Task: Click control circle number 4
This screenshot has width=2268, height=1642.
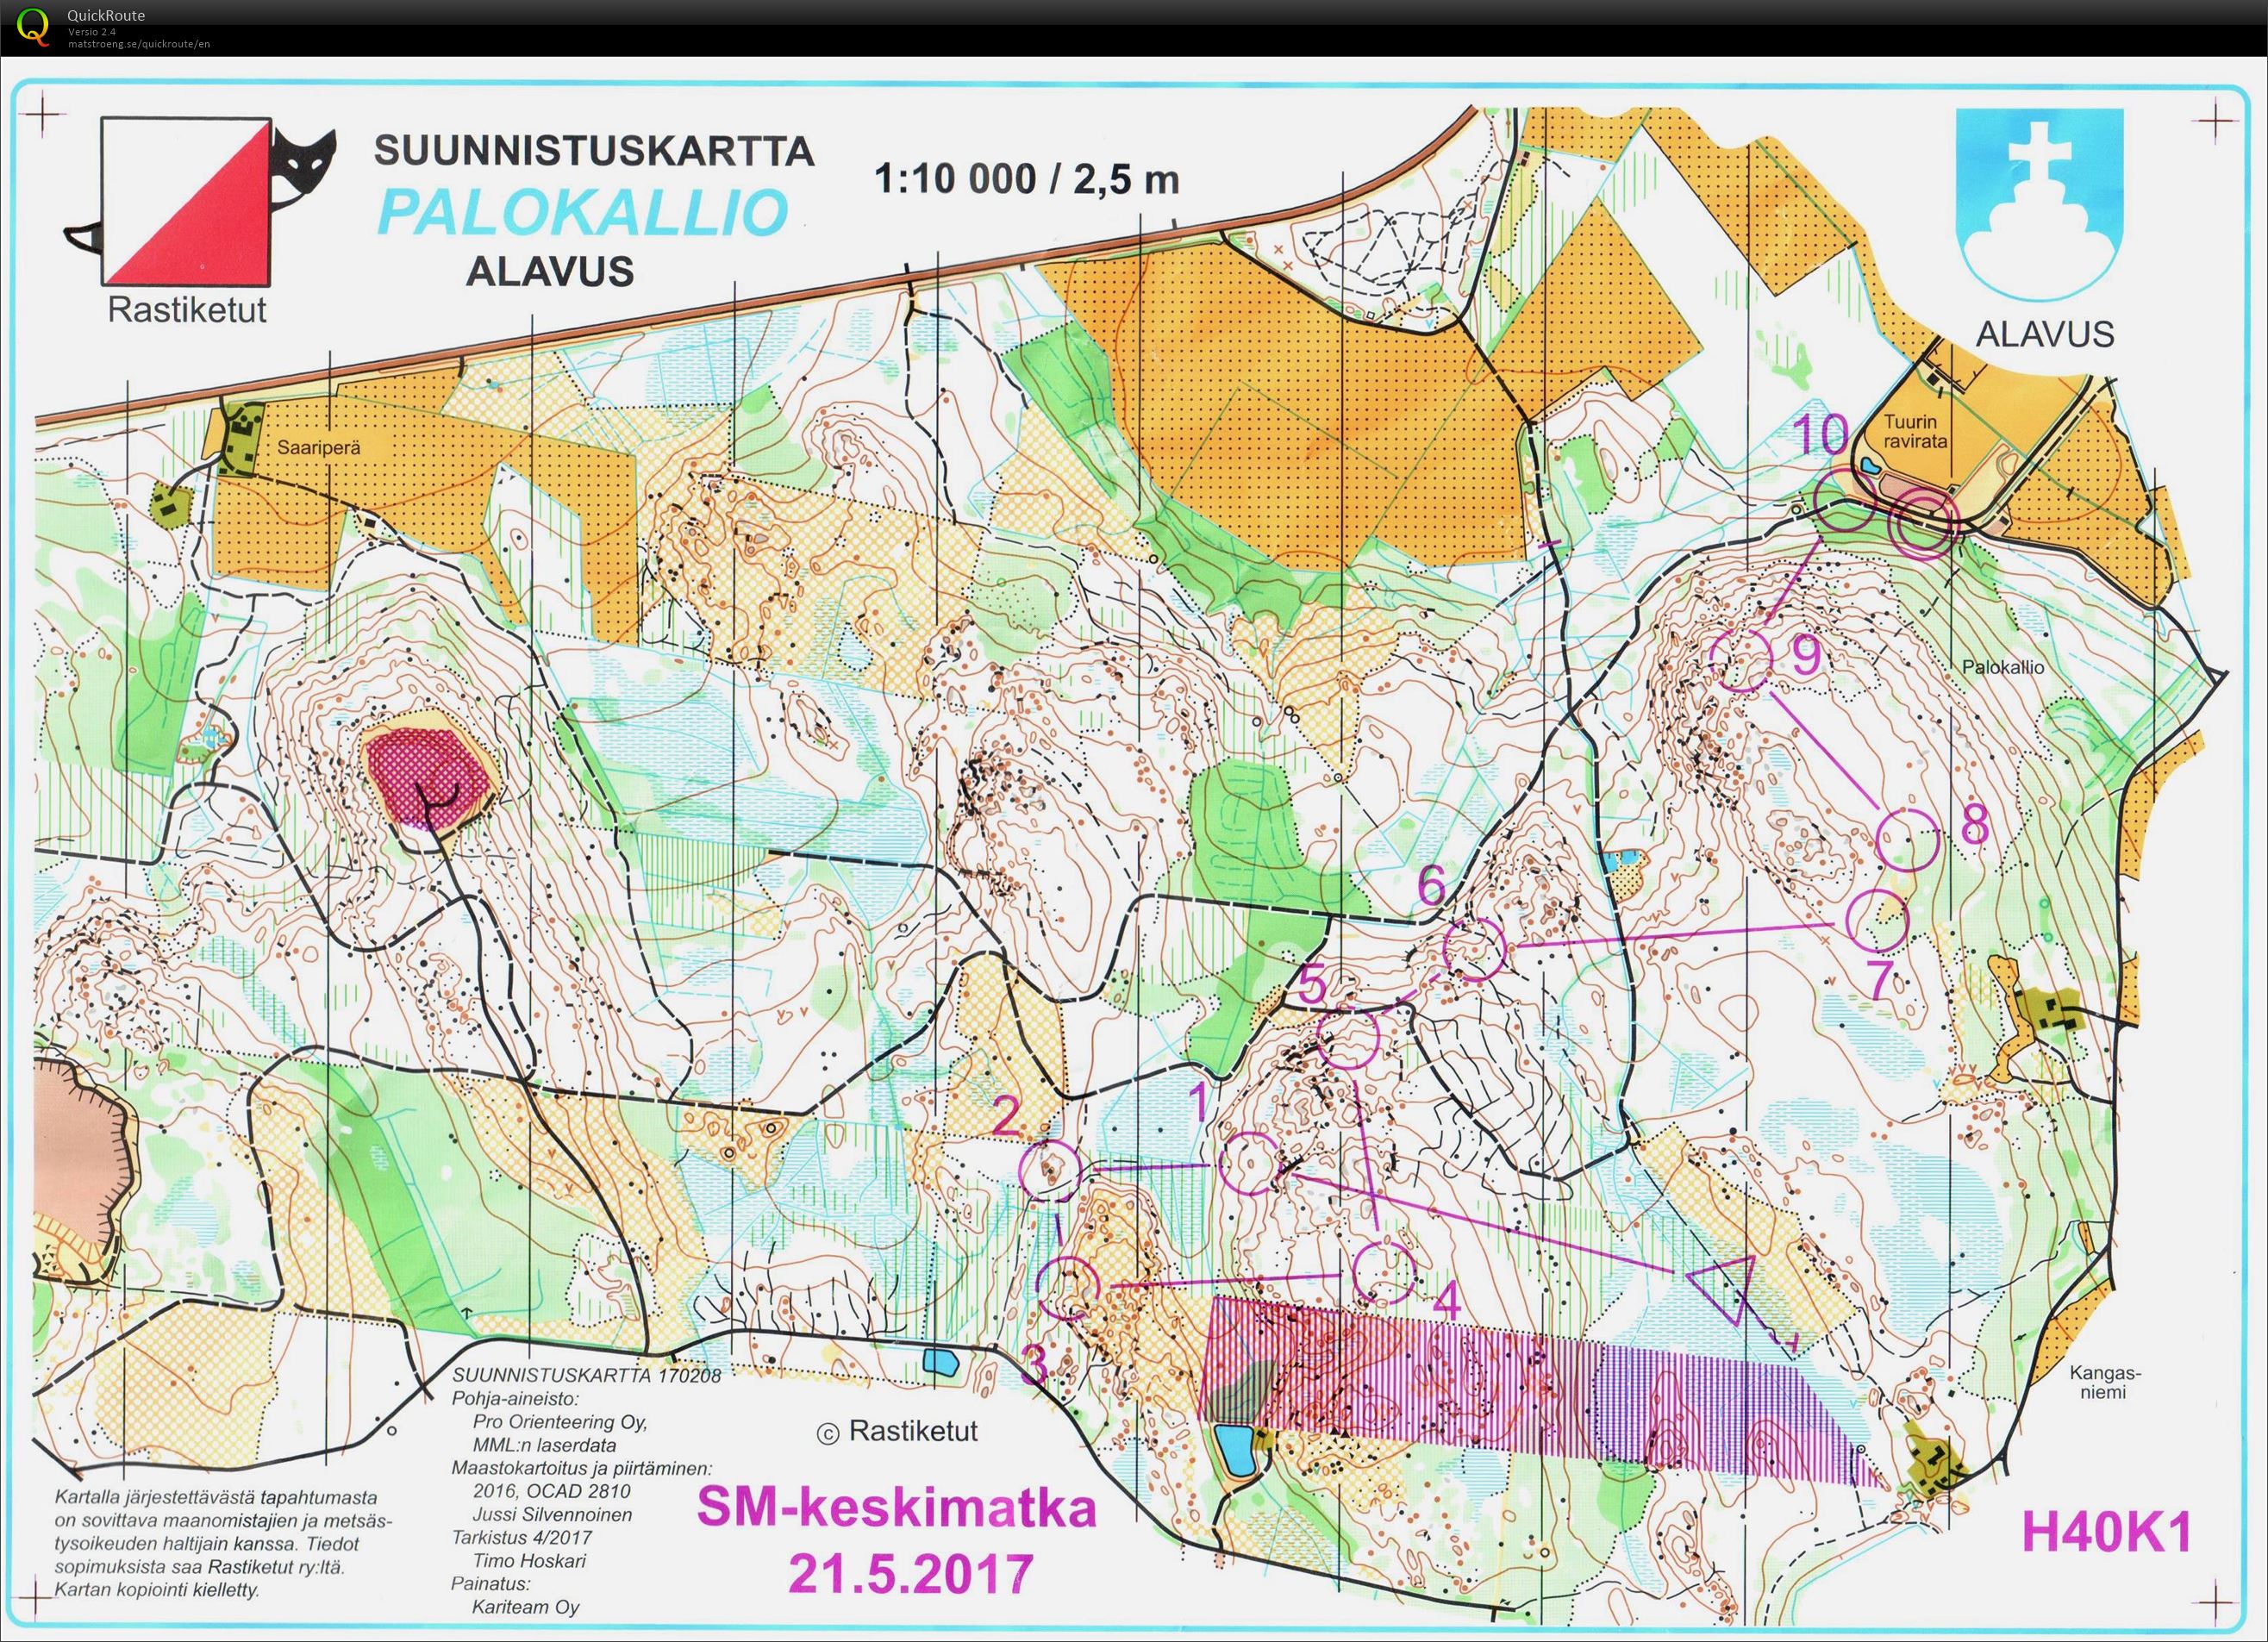Action: coord(1384,1272)
